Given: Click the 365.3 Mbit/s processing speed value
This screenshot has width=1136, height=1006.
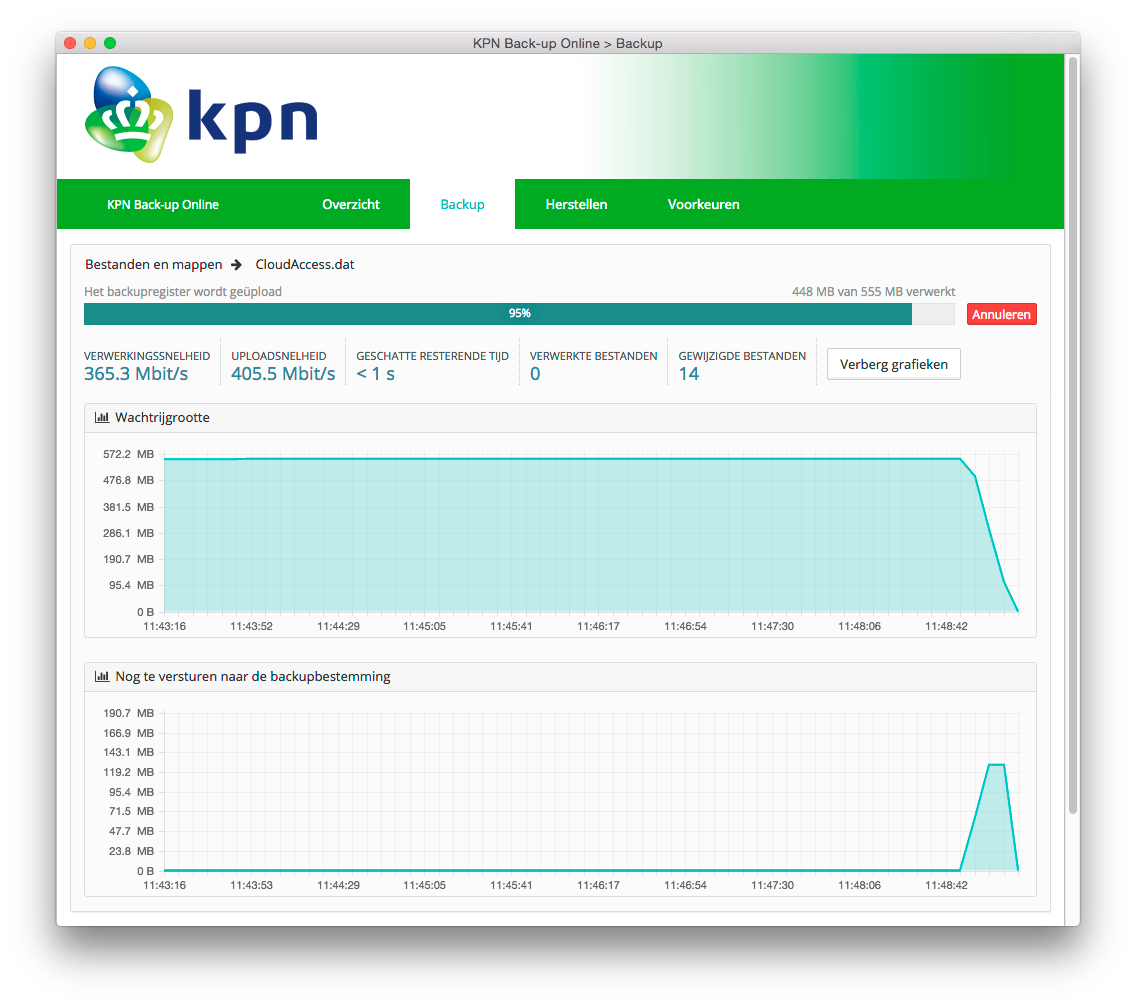Looking at the screenshot, I should pos(135,374).
